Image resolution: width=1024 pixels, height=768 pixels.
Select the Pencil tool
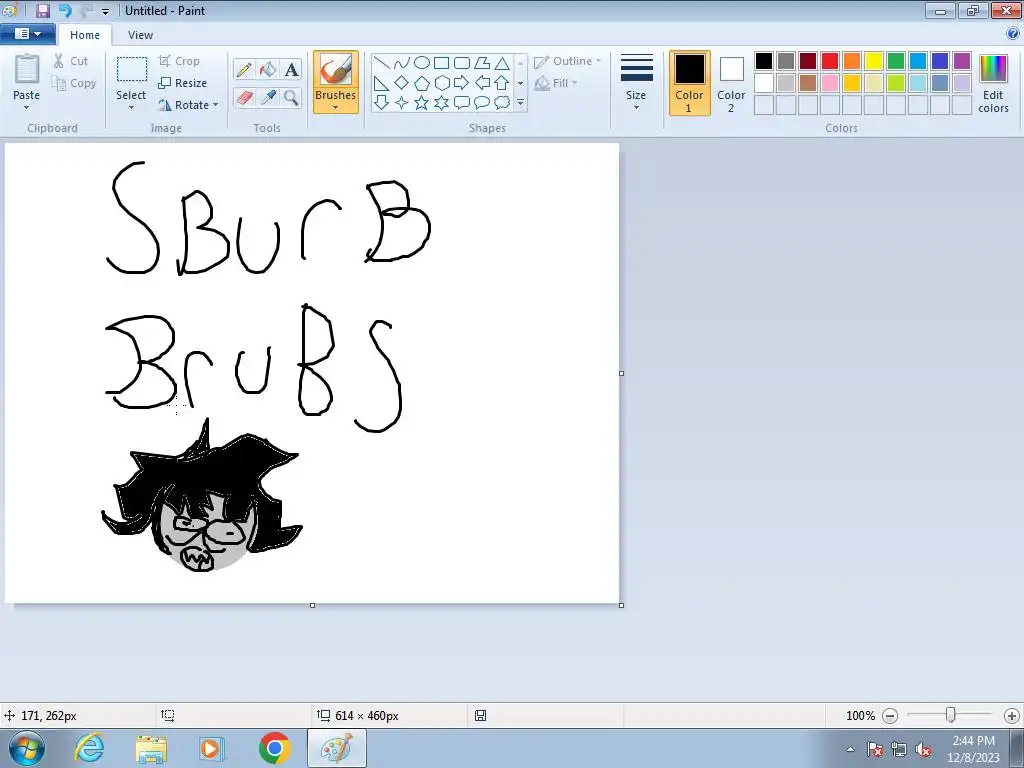pyautogui.click(x=244, y=69)
